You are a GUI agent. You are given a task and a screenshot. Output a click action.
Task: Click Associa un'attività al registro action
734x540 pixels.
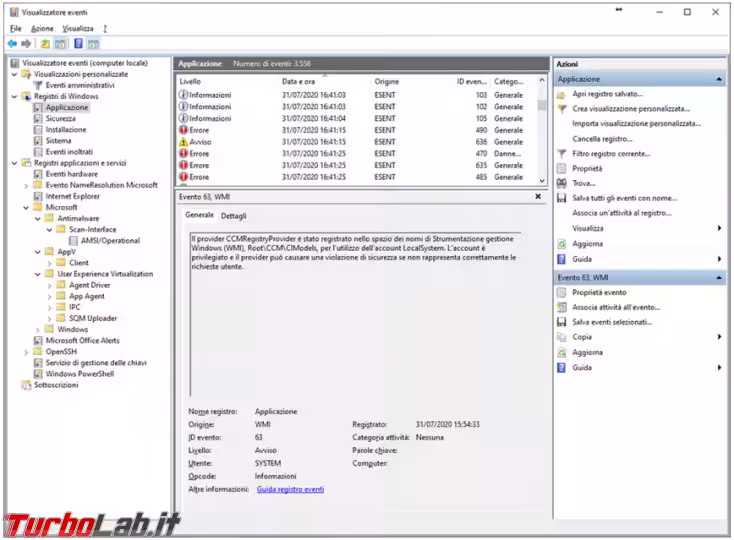tap(622, 213)
